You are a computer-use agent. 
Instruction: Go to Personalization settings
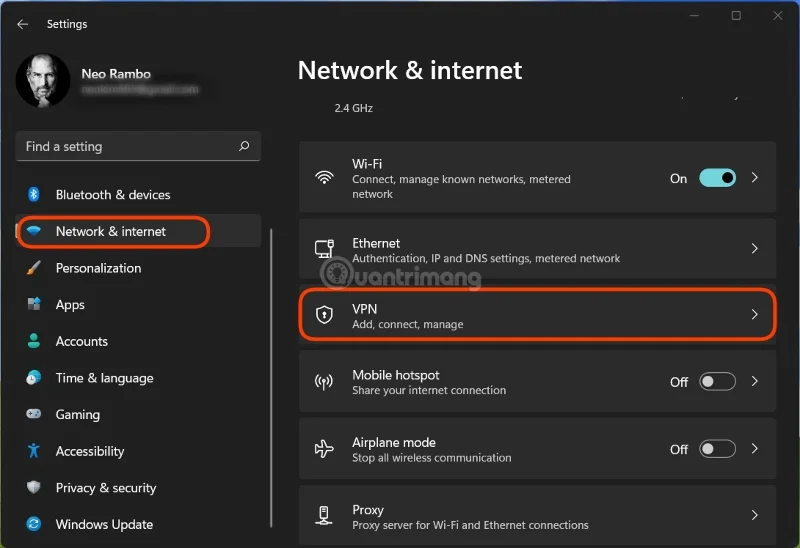(x=98, y=268)
